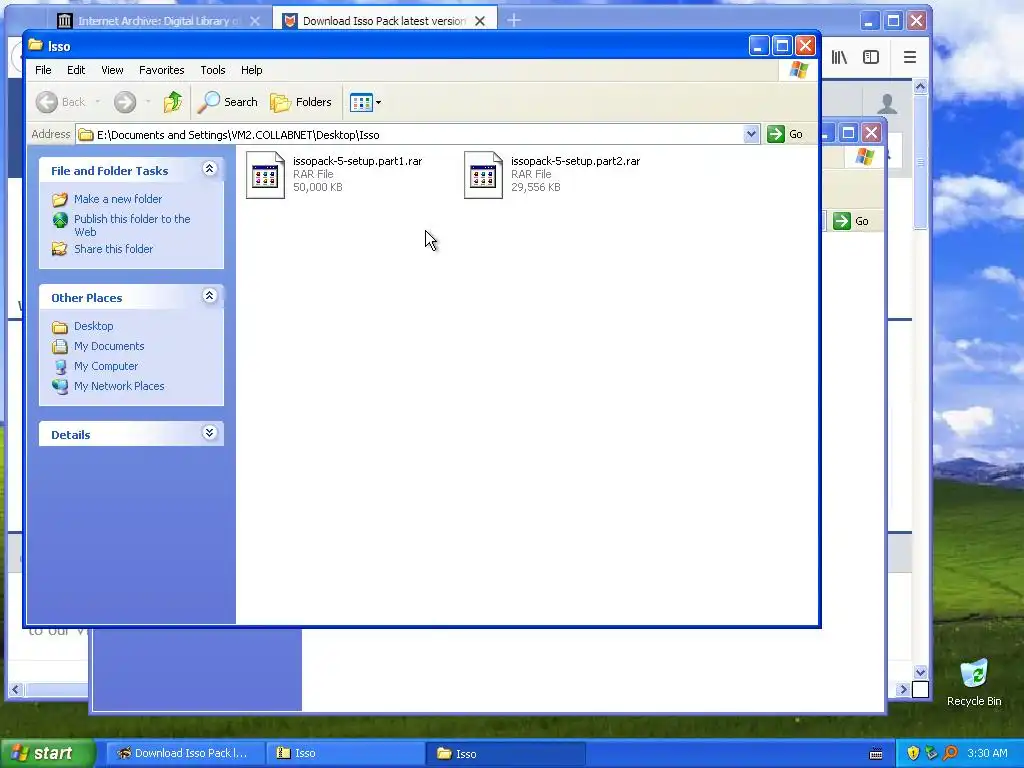Expand the Address bar dropdown
Image resolution: width=1024 pixels, height=768 pixels.
coord(751,135)
